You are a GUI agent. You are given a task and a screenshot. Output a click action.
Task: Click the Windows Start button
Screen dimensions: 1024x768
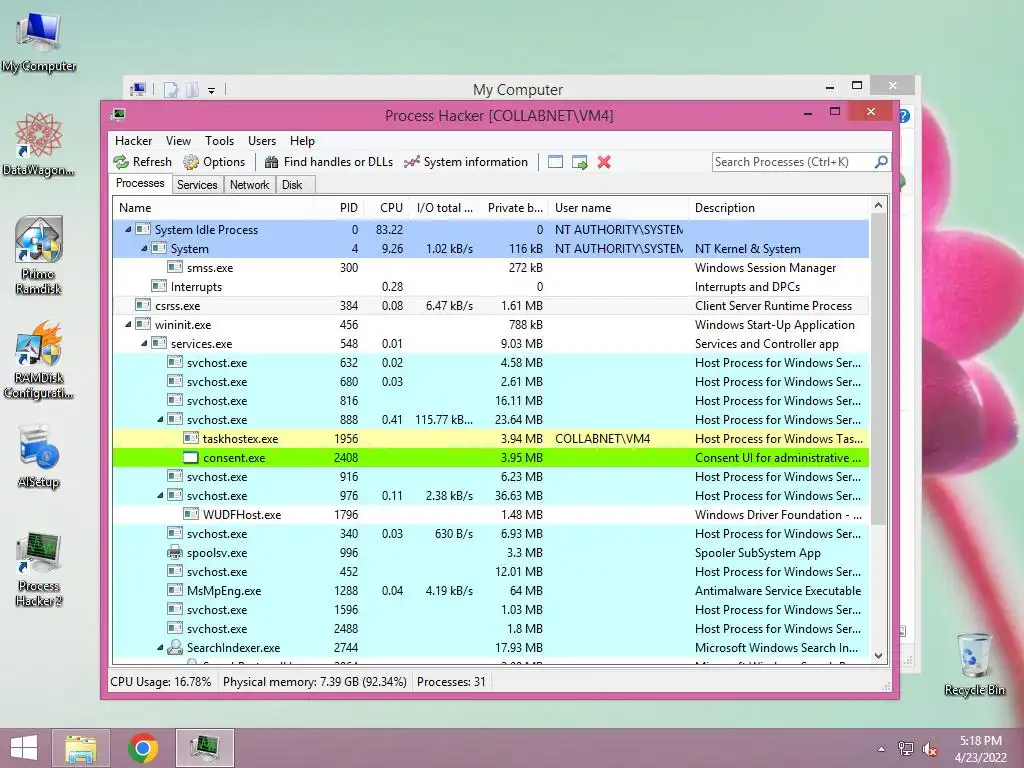(x=24, y=748)
